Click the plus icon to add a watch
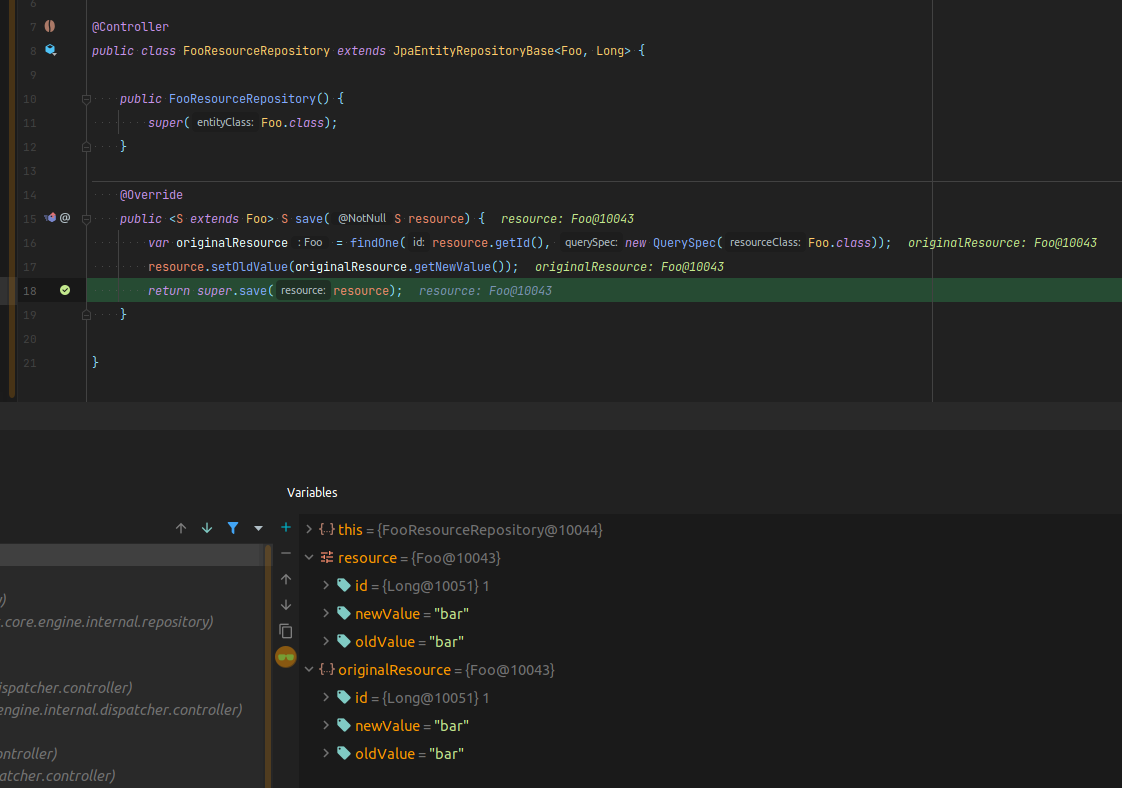Screen dimensions: 1122x788 pyautogui.click(x=285, y=527)
